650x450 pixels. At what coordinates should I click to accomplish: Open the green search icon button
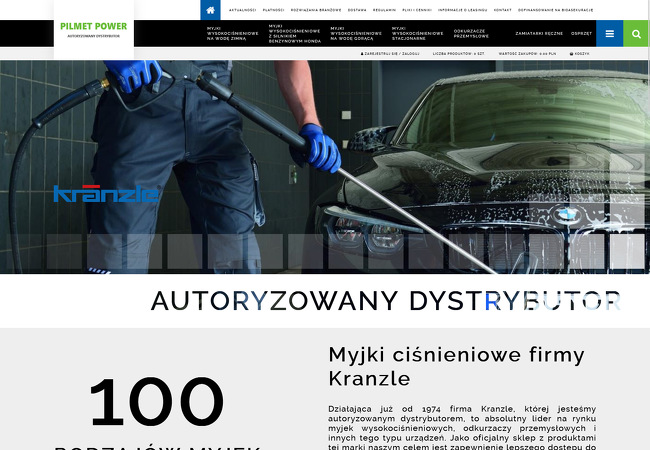tap(636, 34)
